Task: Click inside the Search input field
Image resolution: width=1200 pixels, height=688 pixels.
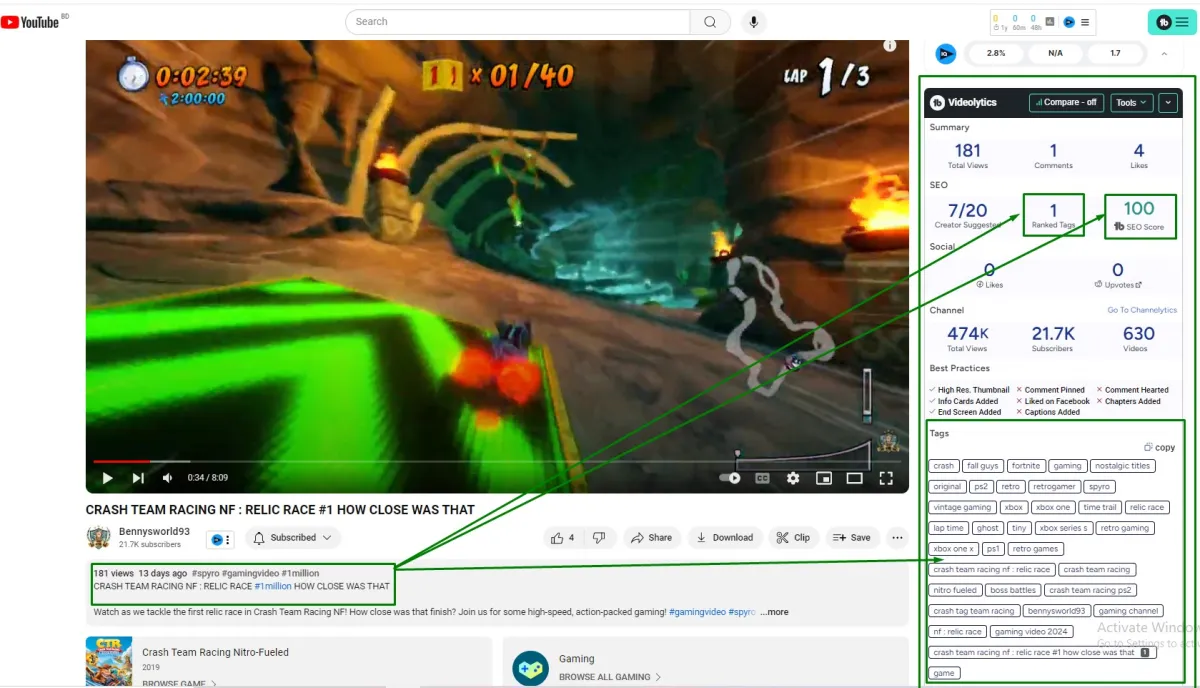Action: point(518,22)
